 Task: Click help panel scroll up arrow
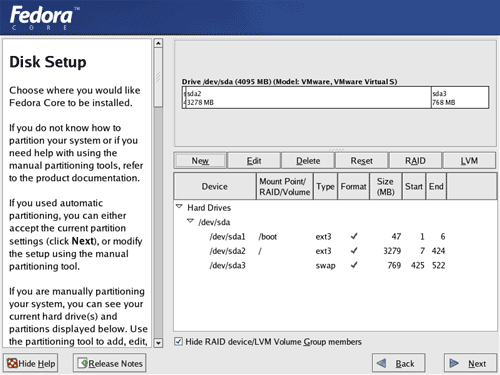[158, 43]
